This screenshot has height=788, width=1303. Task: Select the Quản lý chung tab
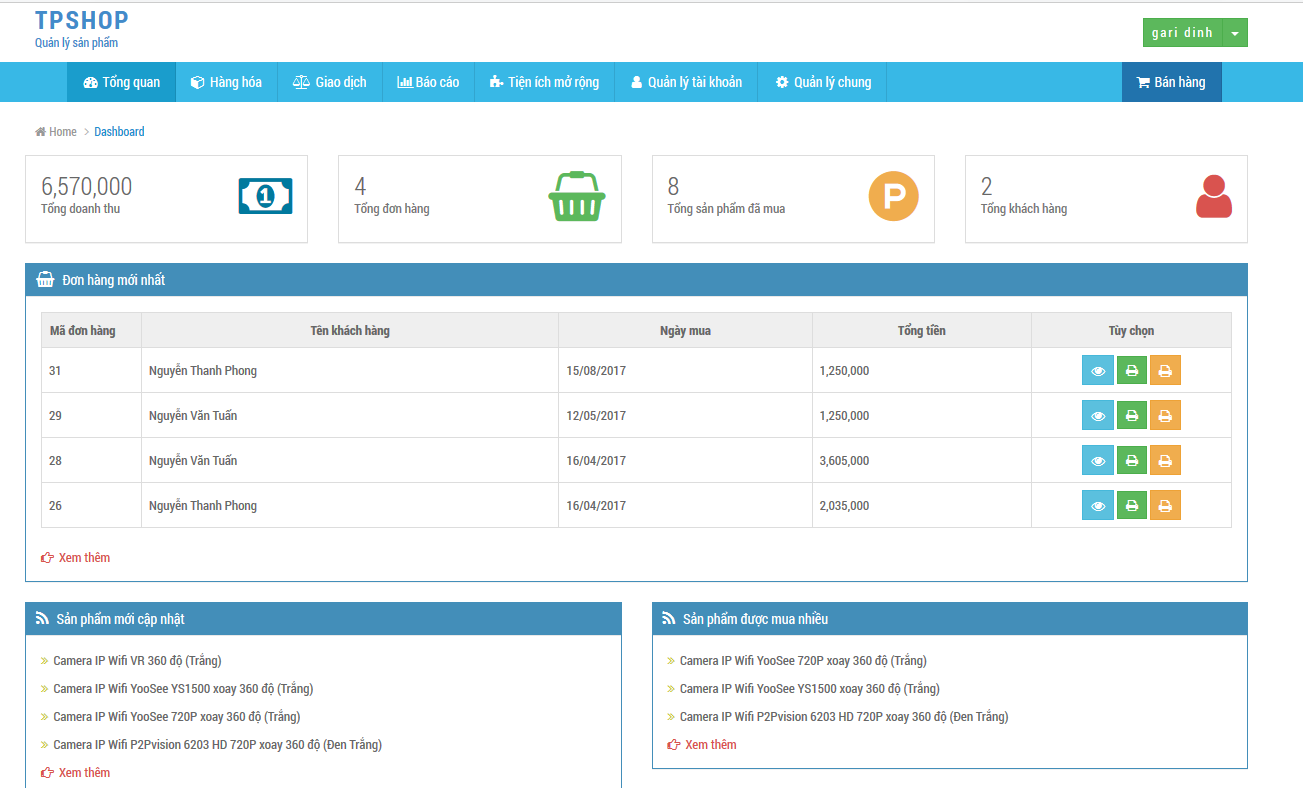[x=822, y=82]
